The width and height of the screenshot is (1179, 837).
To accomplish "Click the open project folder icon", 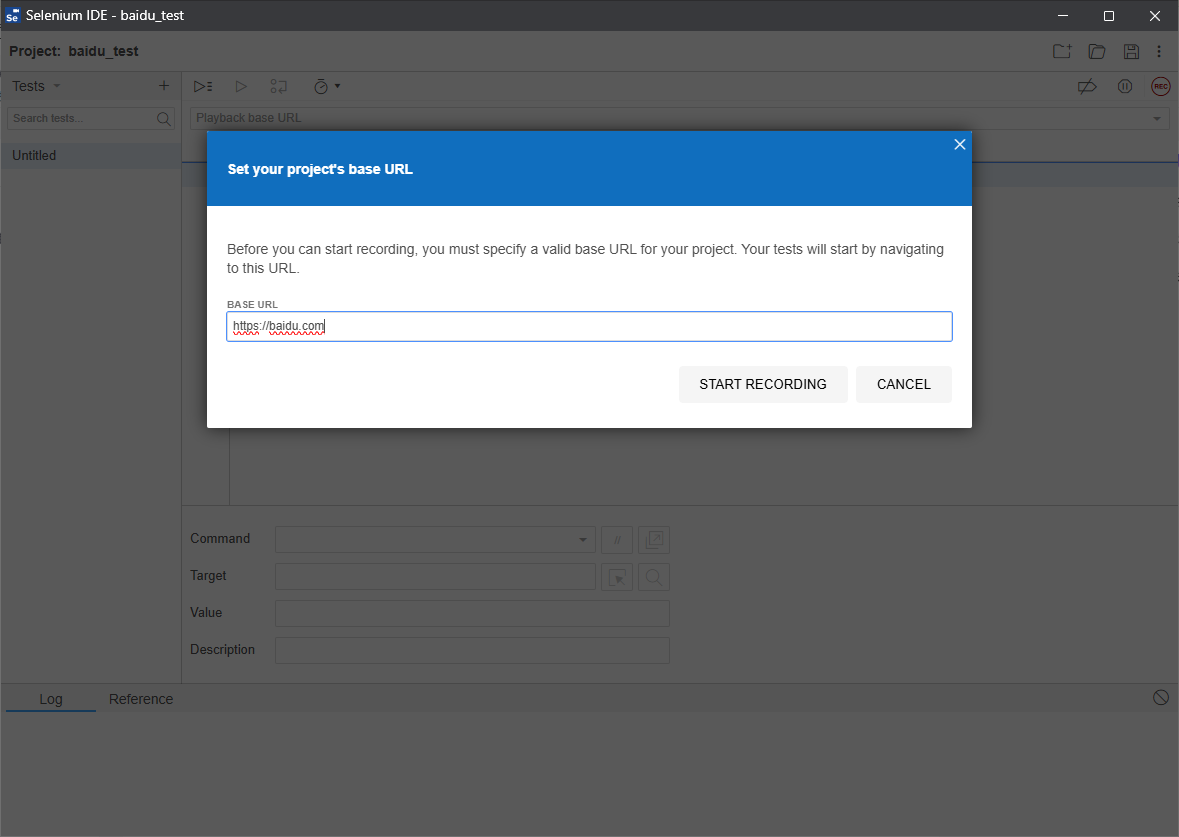I will click(1097, 51).
